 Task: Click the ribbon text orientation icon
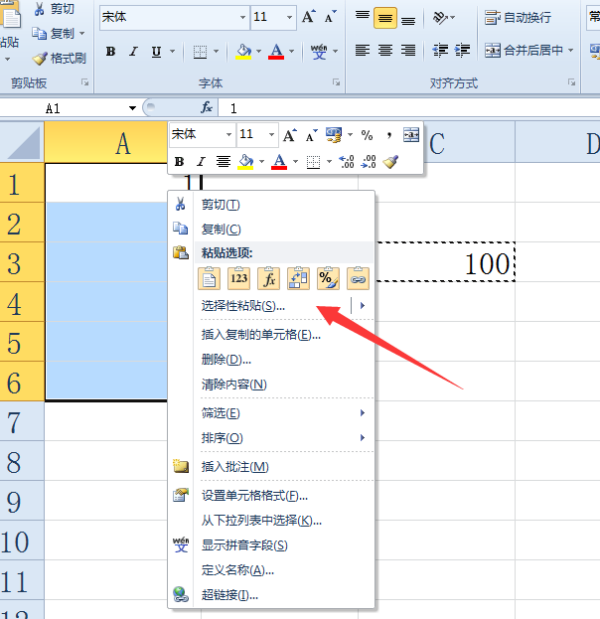[x=440, y=18]
